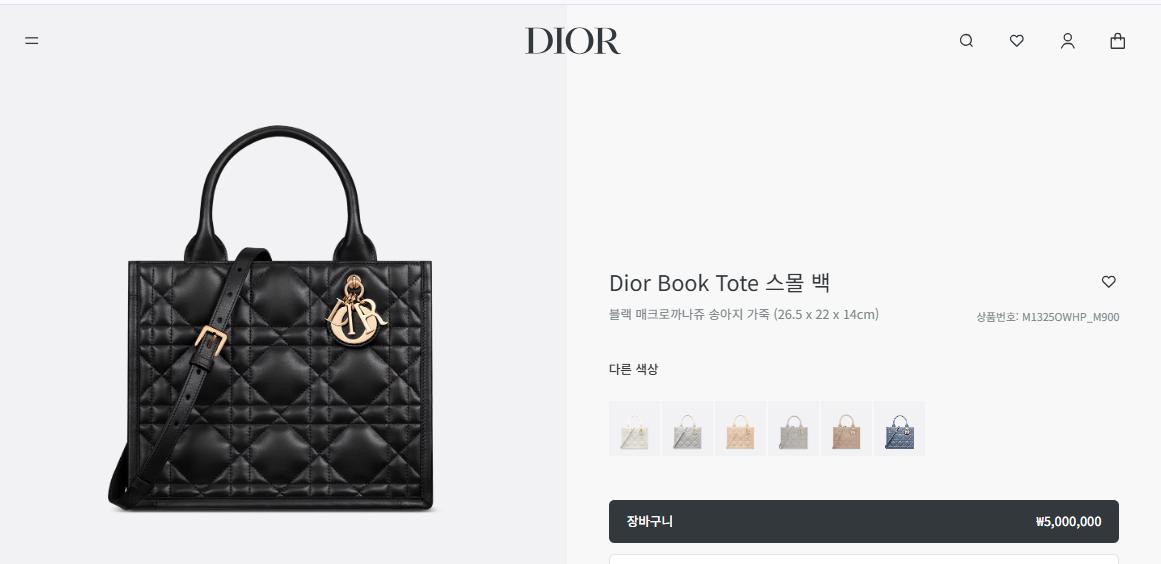
Task: Click the 다른 색상 label
Action: tap(633, 369)
